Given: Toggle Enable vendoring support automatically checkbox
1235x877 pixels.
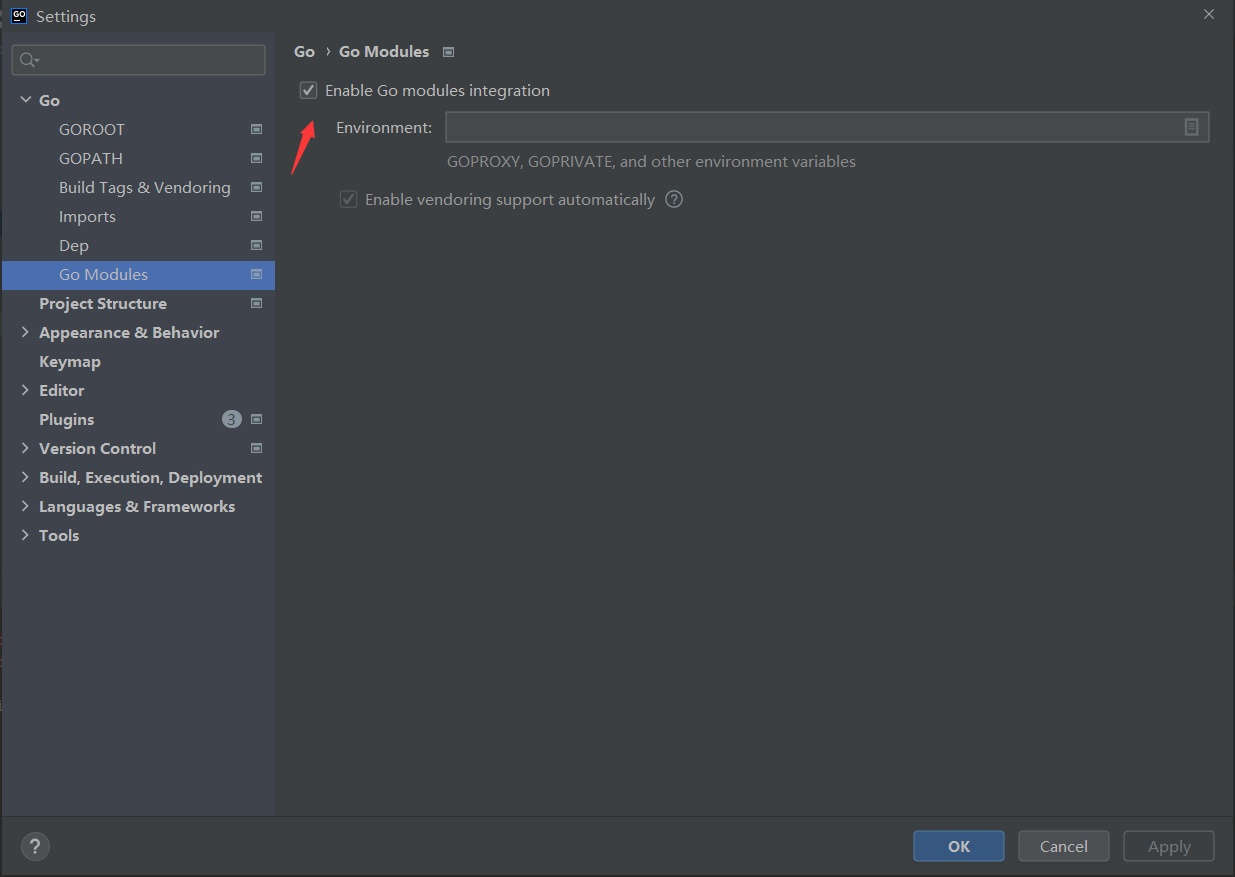Looking at the screenshot, I should click(x=348, y=199).
